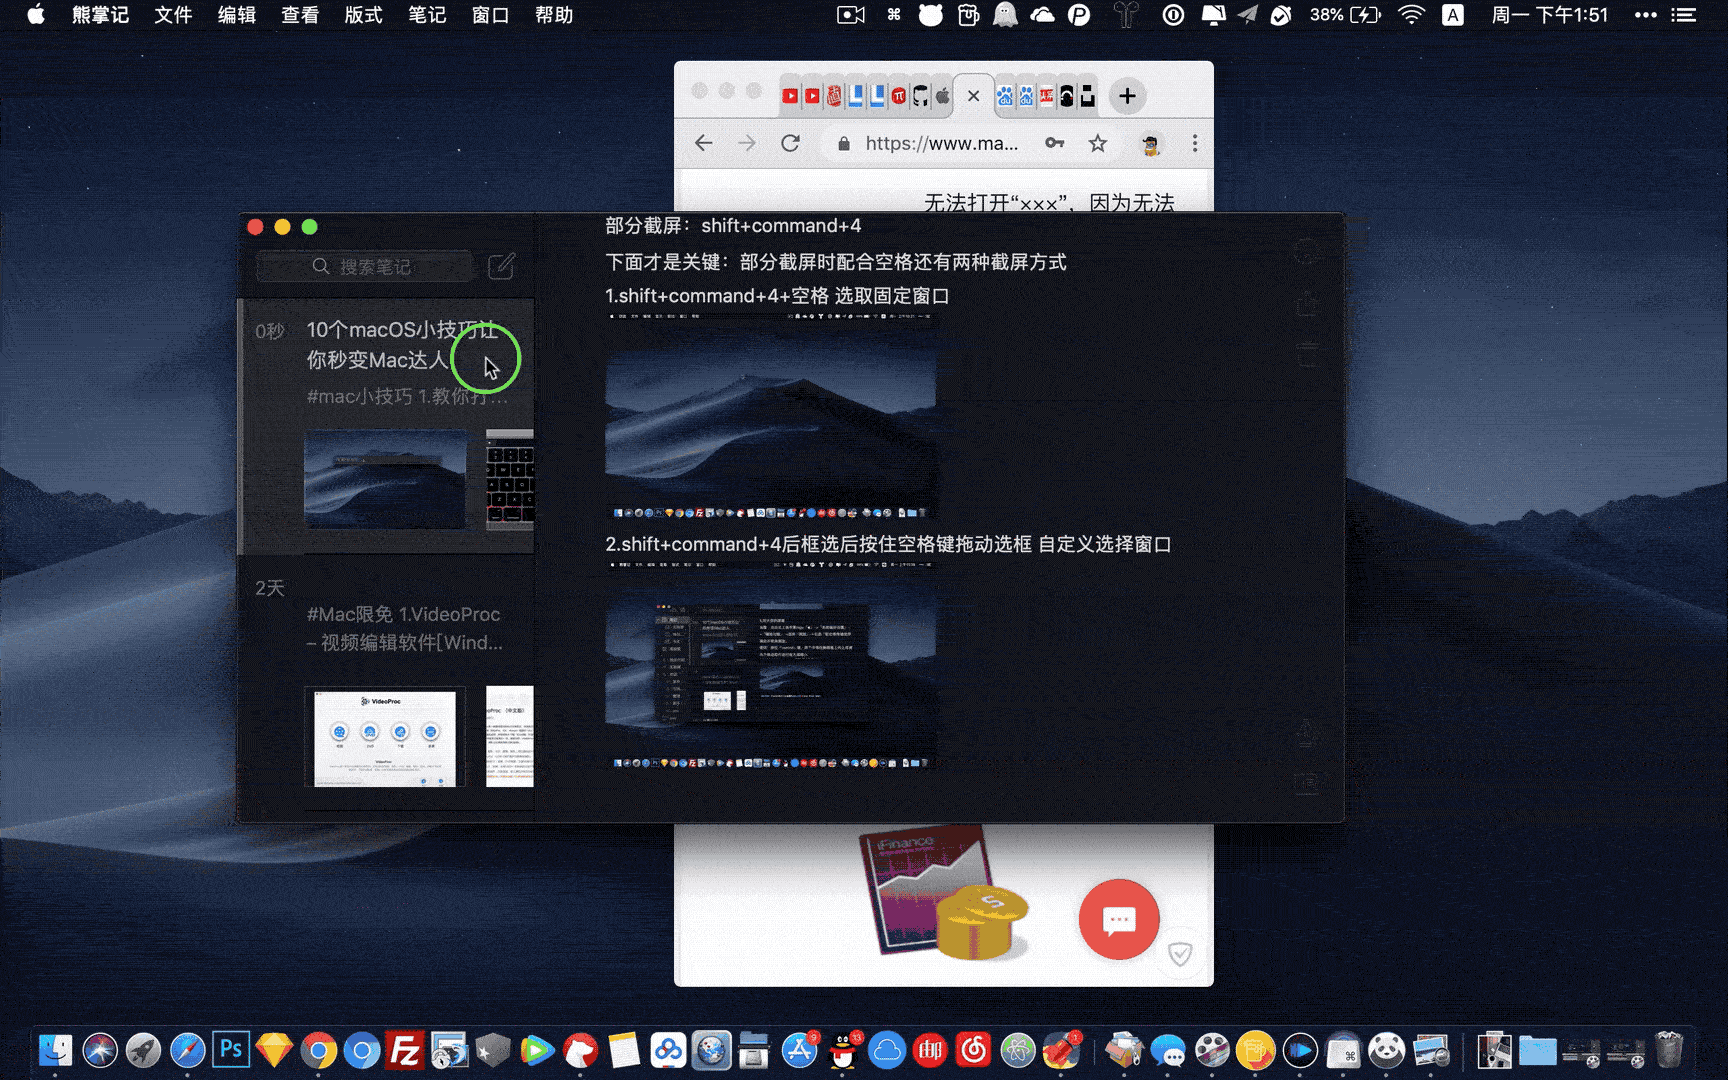Image resolution: width=1728 pixels, height=1080 pixels.
Task: Open the note titled 10个macOS小技巧
Action: click(386, 427)
